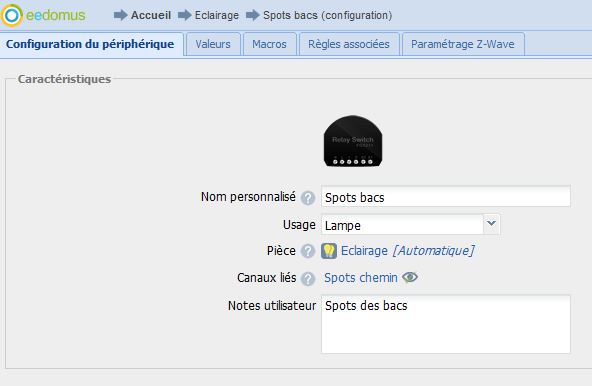The image size is (592, 386).
Task: Open the Spots chemin linked channel
Action: coord(361,278)
